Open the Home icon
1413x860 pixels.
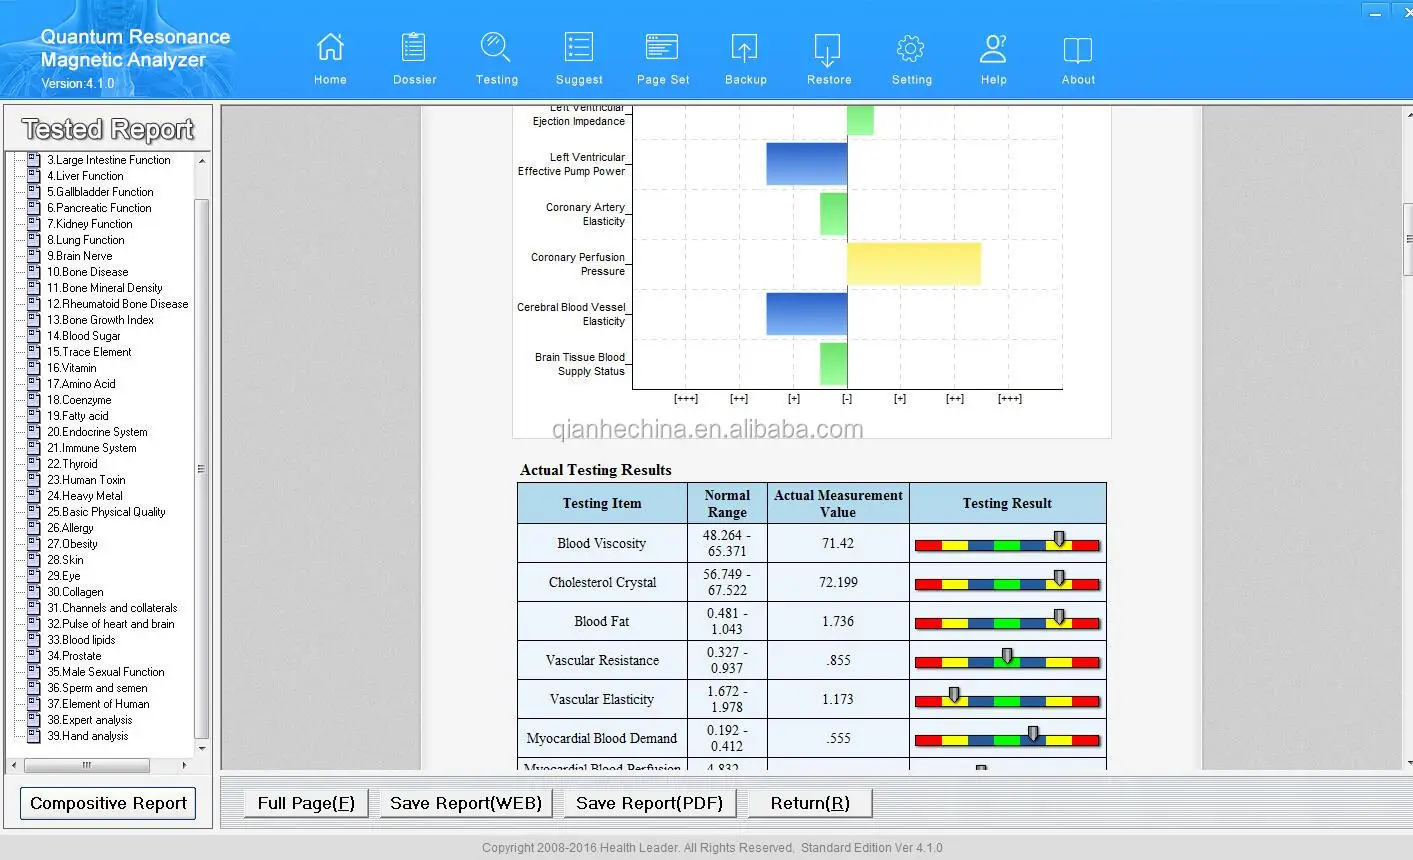330,47
